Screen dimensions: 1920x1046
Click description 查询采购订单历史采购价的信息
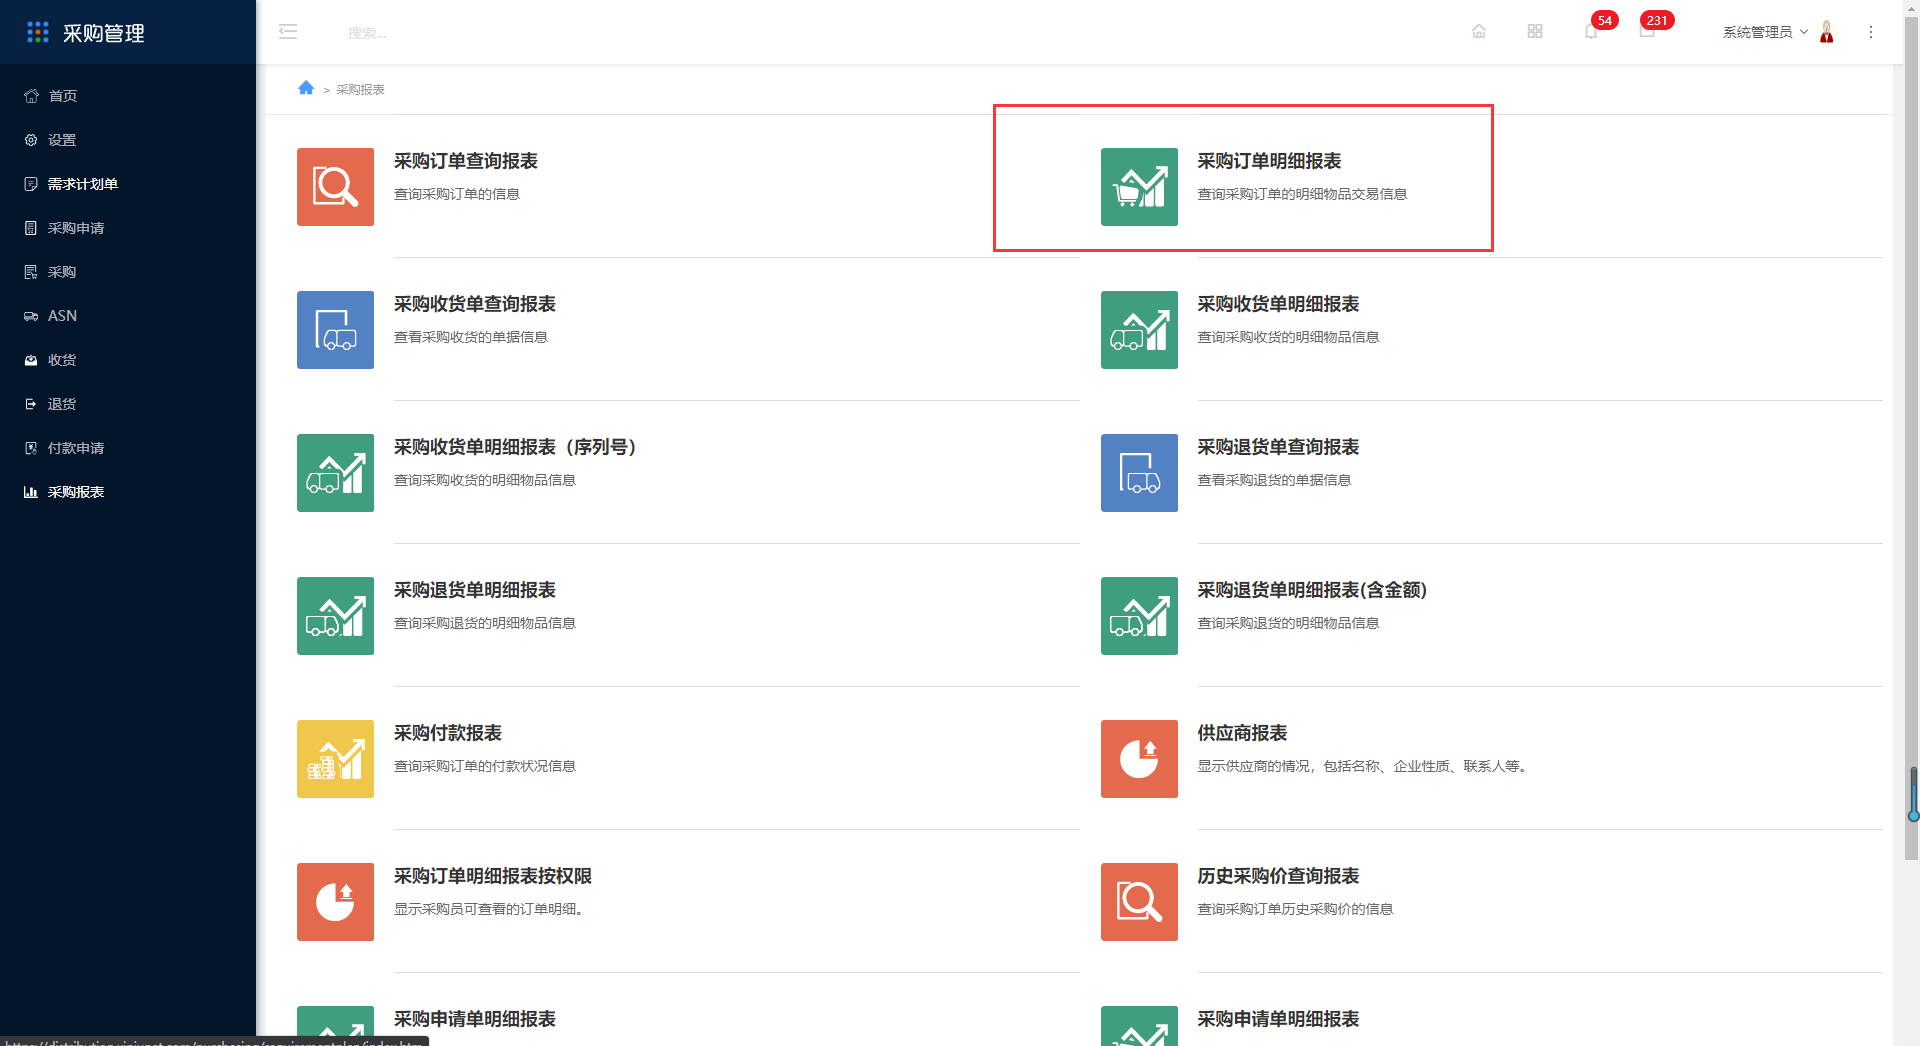point(1295,909)
